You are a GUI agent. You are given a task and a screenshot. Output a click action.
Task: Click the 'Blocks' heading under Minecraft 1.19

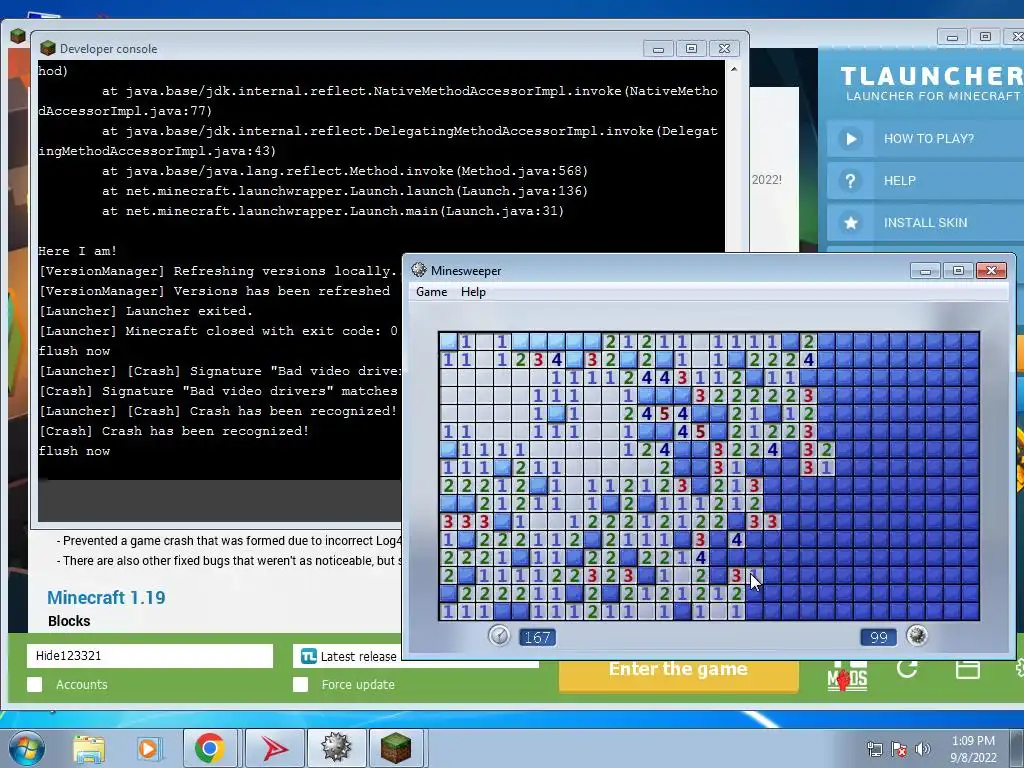69,621
